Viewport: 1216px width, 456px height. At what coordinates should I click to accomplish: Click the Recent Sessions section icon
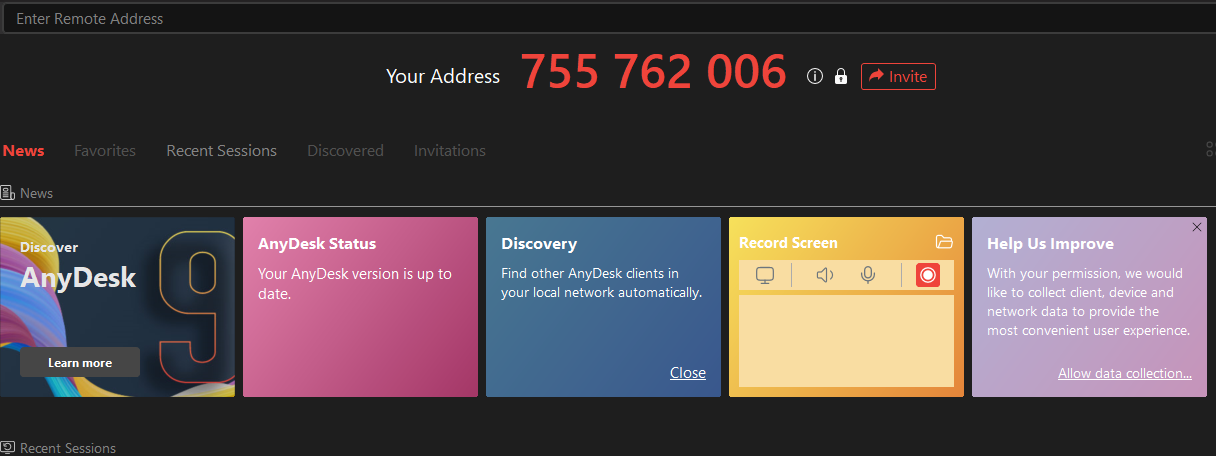(x=7, y=448)
